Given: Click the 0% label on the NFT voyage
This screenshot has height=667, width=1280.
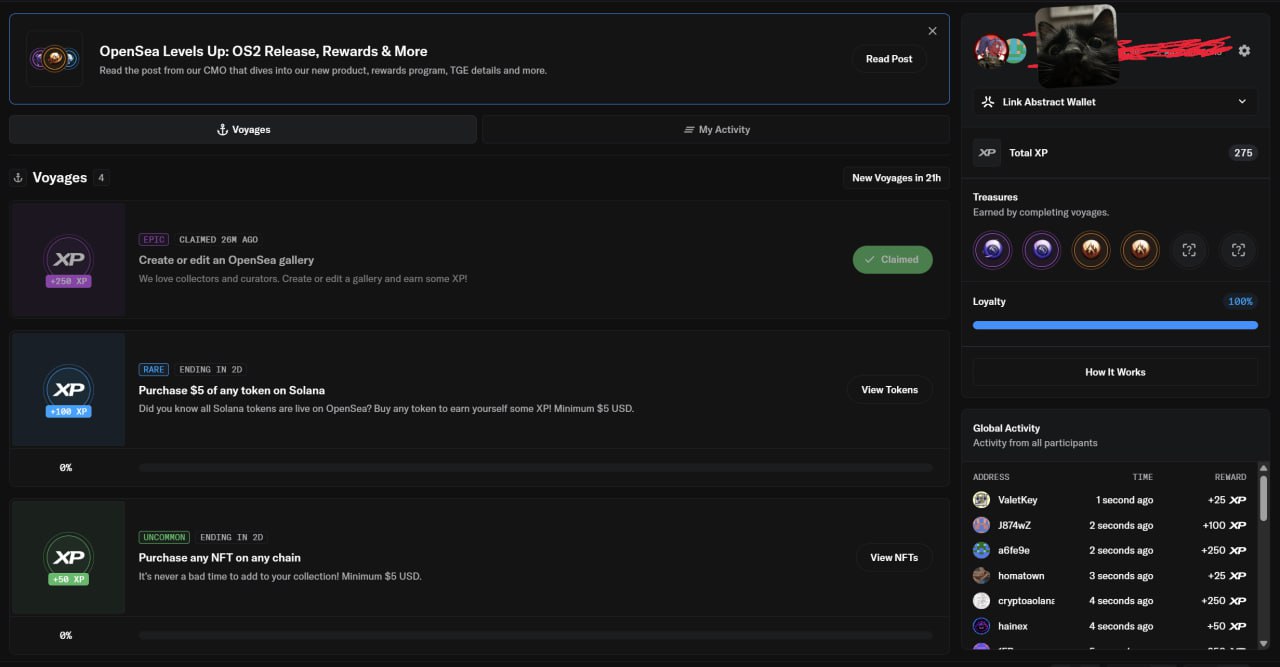Looking at the screenshot, I should [66, 635].
